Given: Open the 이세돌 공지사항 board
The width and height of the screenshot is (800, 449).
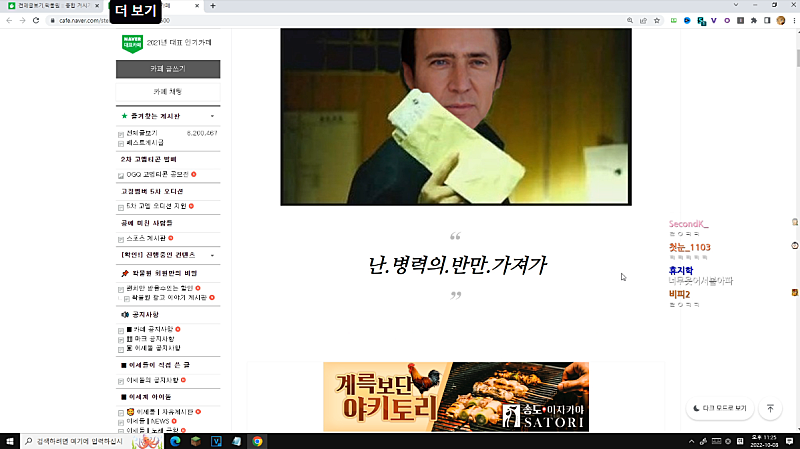Looking at the screenshot, I should (153, 348).
